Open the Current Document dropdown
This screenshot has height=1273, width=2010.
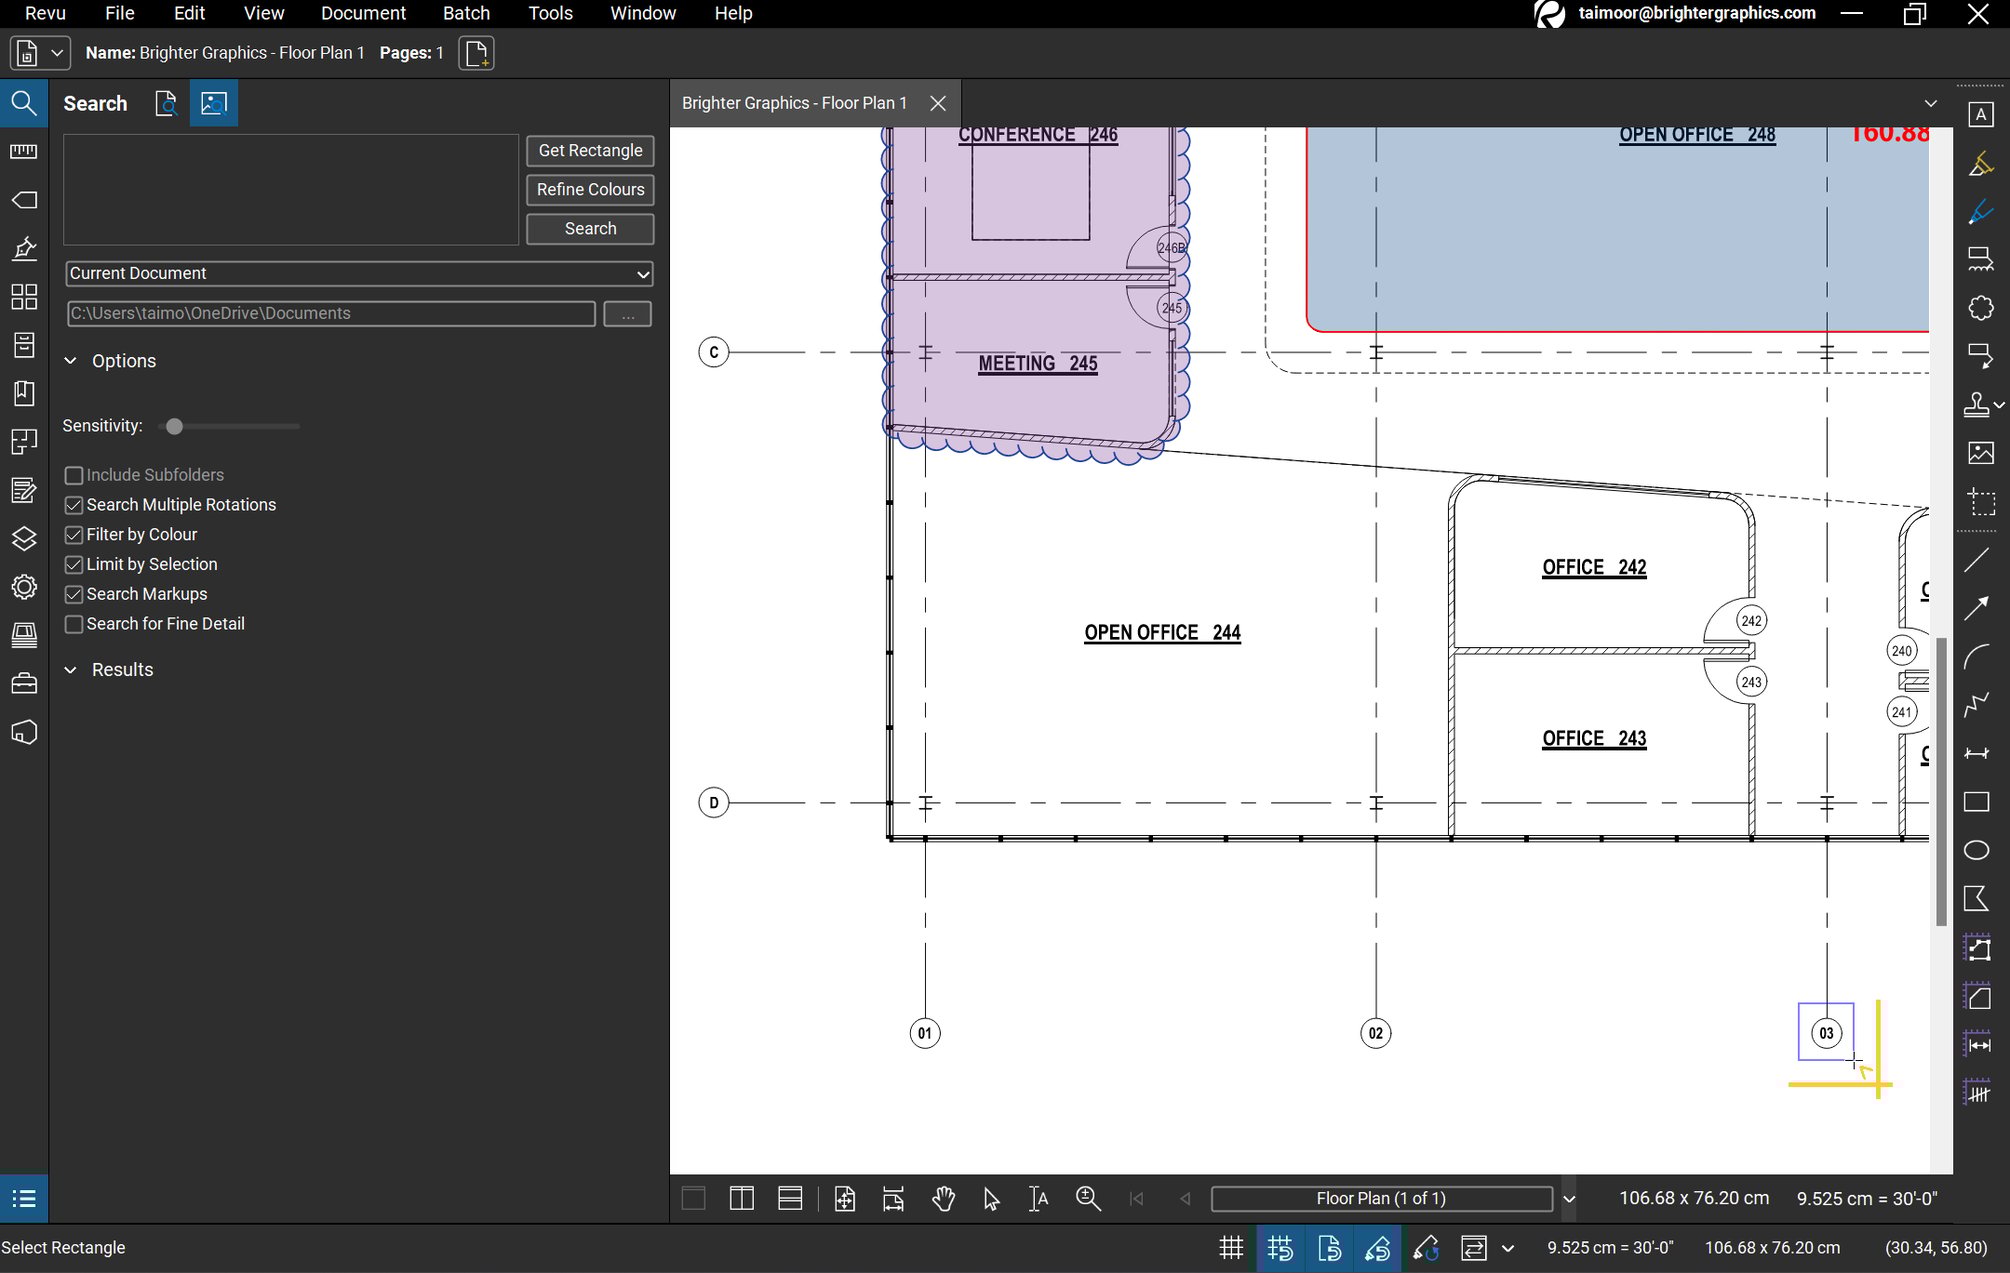click(x=644, y=273)
